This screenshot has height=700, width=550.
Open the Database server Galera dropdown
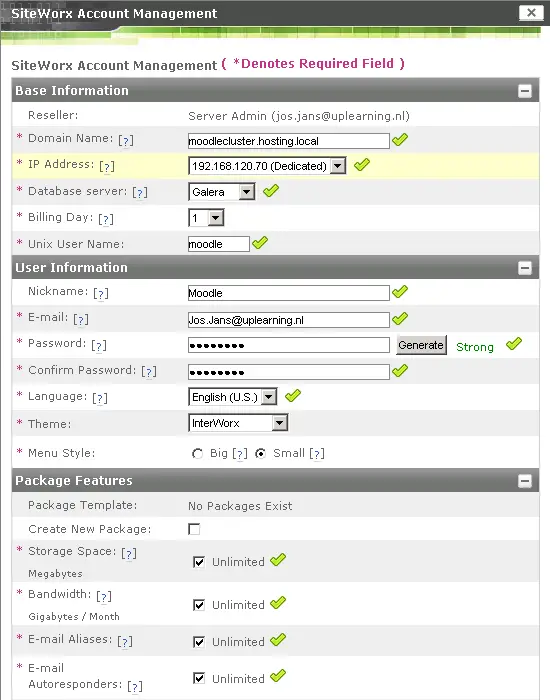click(x=221, y=192)
